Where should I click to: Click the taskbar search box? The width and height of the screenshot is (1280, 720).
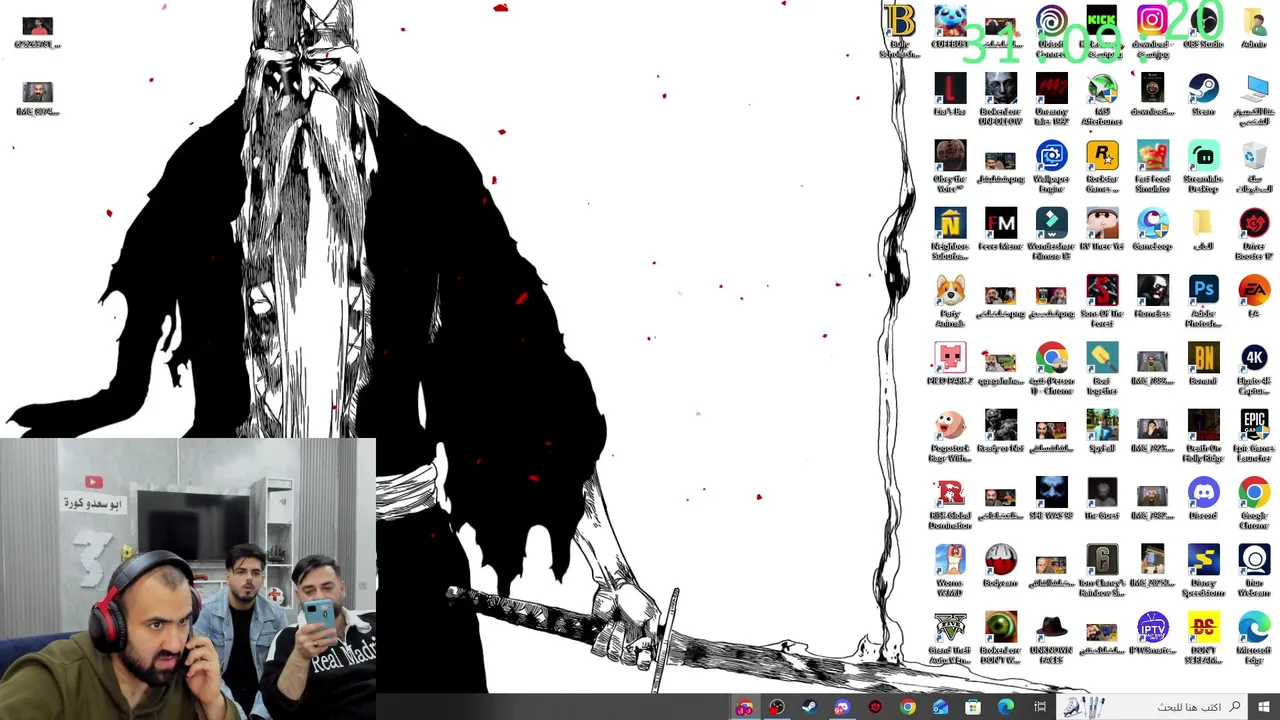point(1154,707)
